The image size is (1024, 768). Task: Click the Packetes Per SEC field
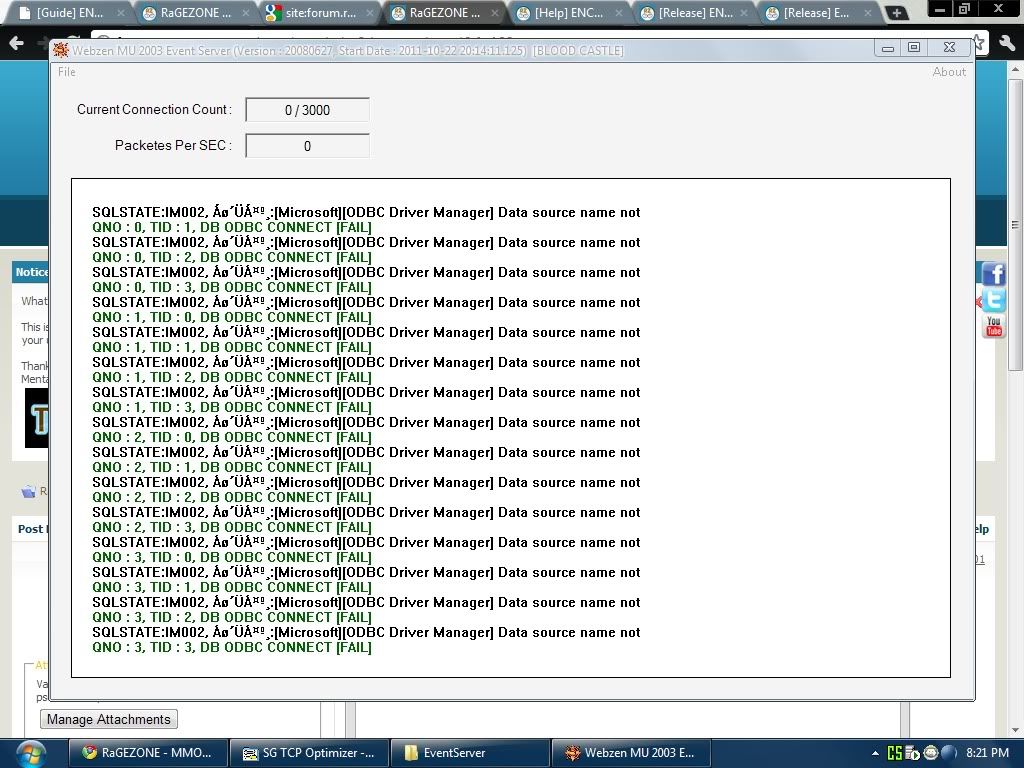(307, 146)
